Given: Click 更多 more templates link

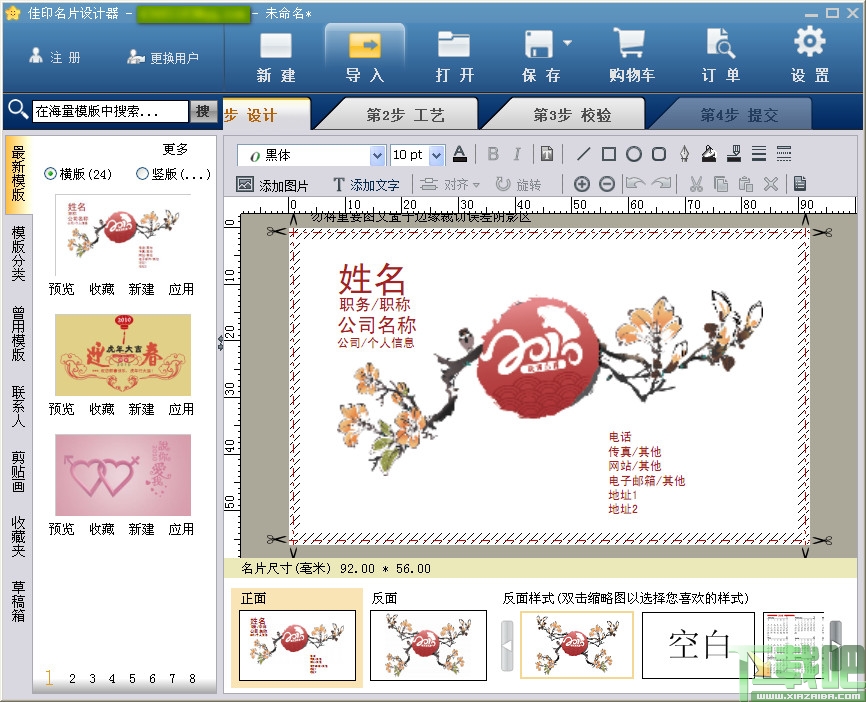Looking at the screenshot, I should coord(176,149).
